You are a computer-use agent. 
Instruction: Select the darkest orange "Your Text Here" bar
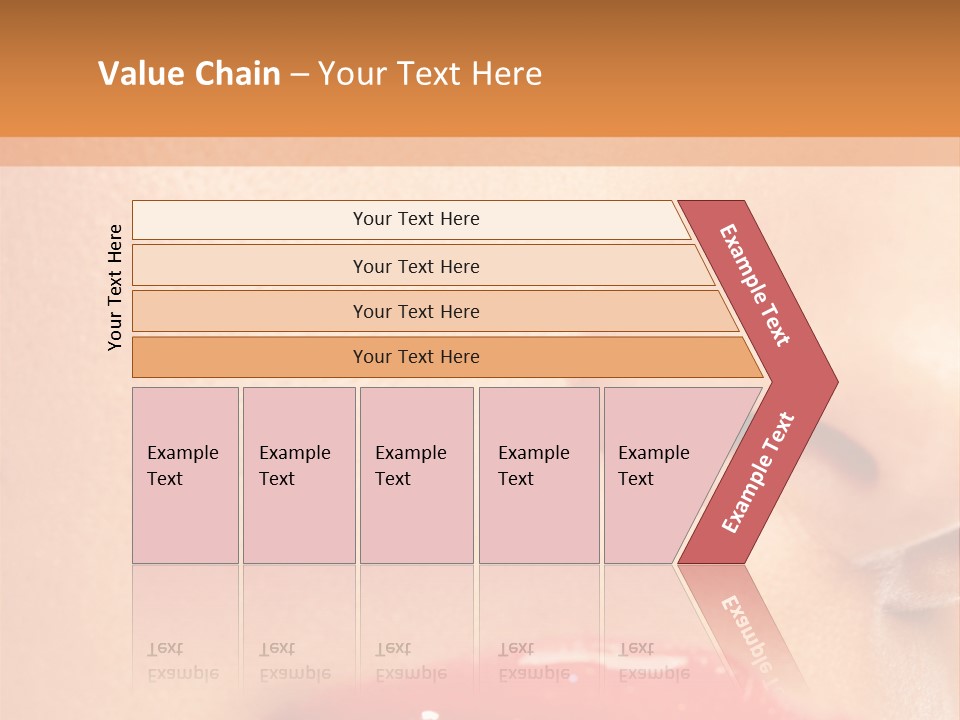[415, 357]
